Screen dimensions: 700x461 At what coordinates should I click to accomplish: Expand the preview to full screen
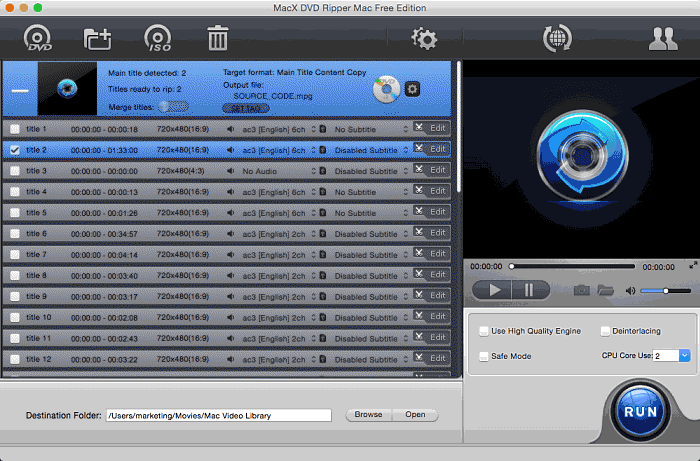tap(693, 266)
